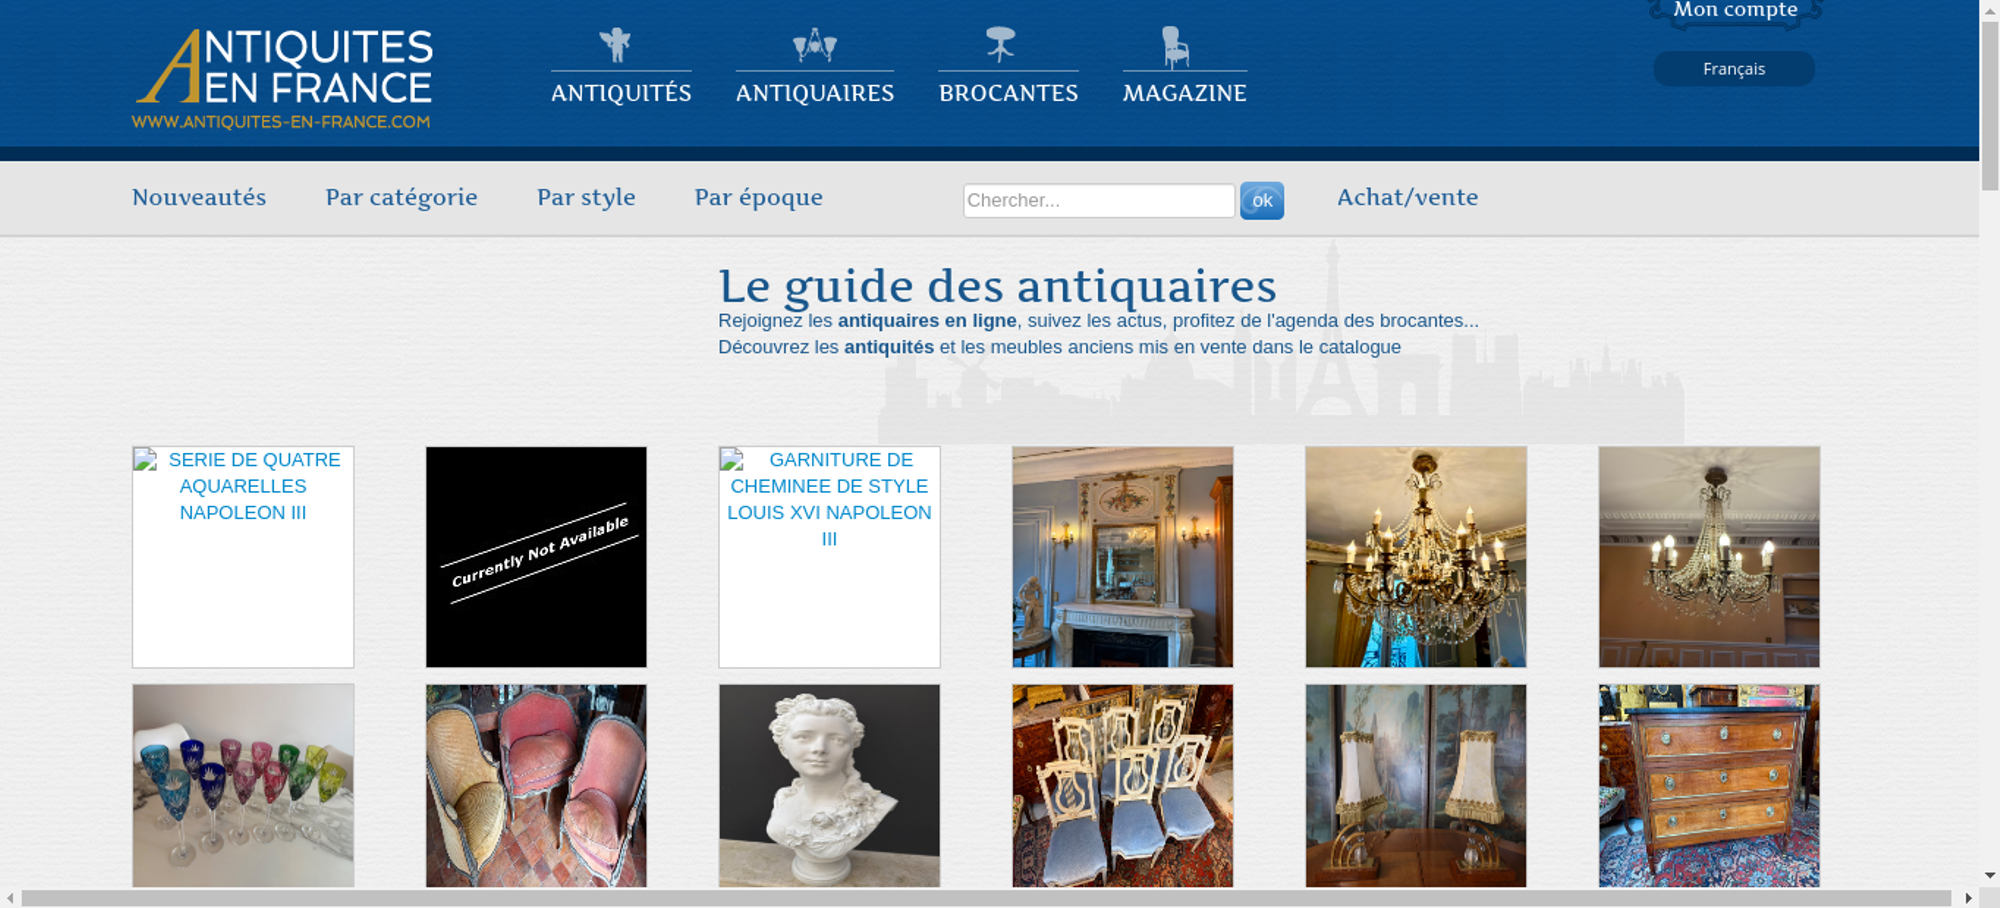Click the vertical scrollbar down arrow
This screenshot has height=908, width=2000.
click(x=1990, y=875)
